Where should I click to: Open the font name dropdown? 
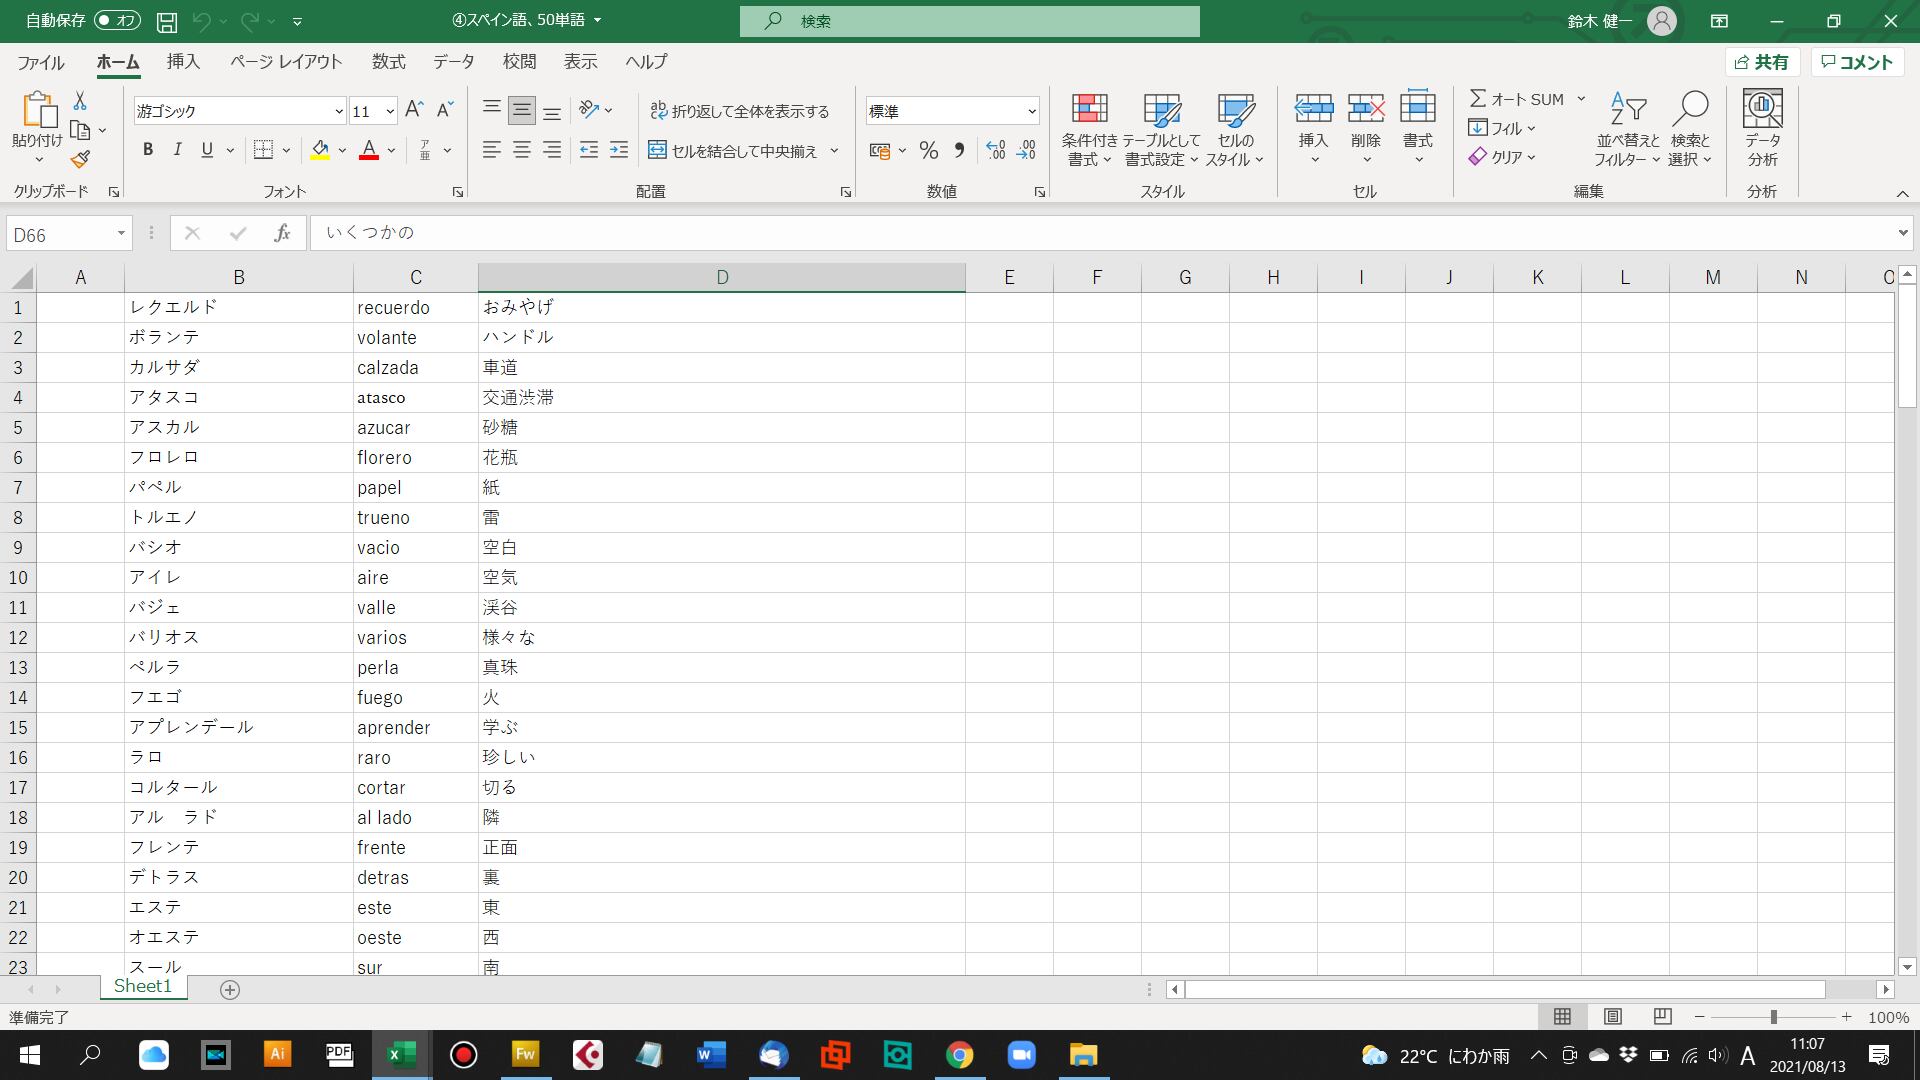pos(338,111)
